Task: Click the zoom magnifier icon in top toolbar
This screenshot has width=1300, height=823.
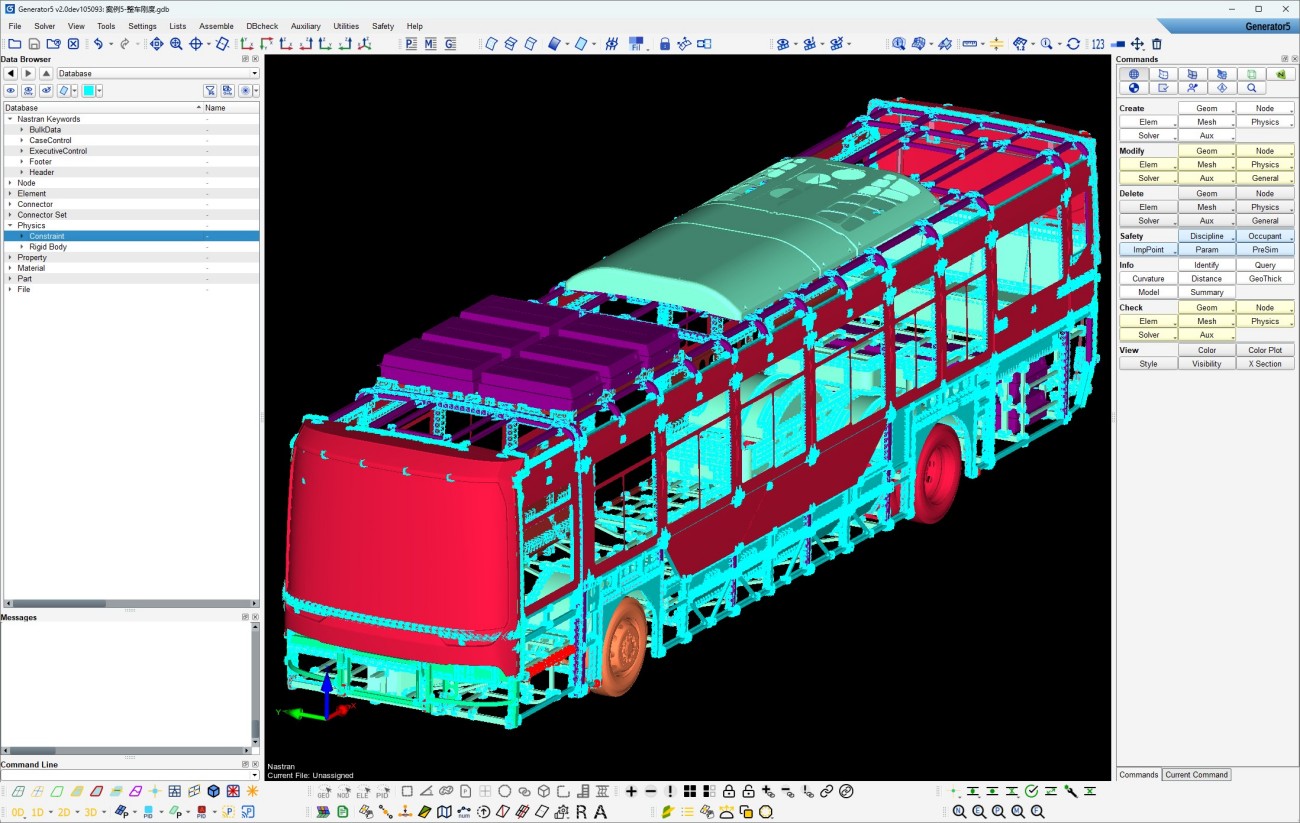Action: [176, 44]
